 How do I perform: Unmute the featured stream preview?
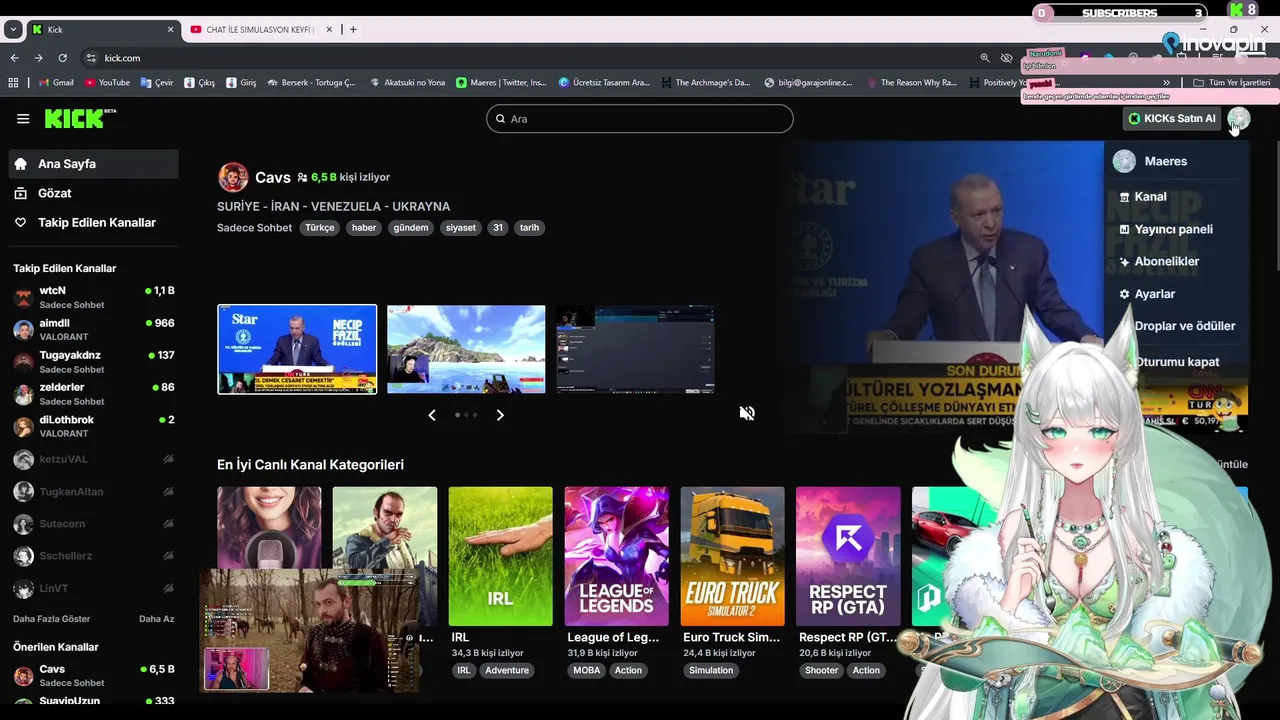pos(747,413)
